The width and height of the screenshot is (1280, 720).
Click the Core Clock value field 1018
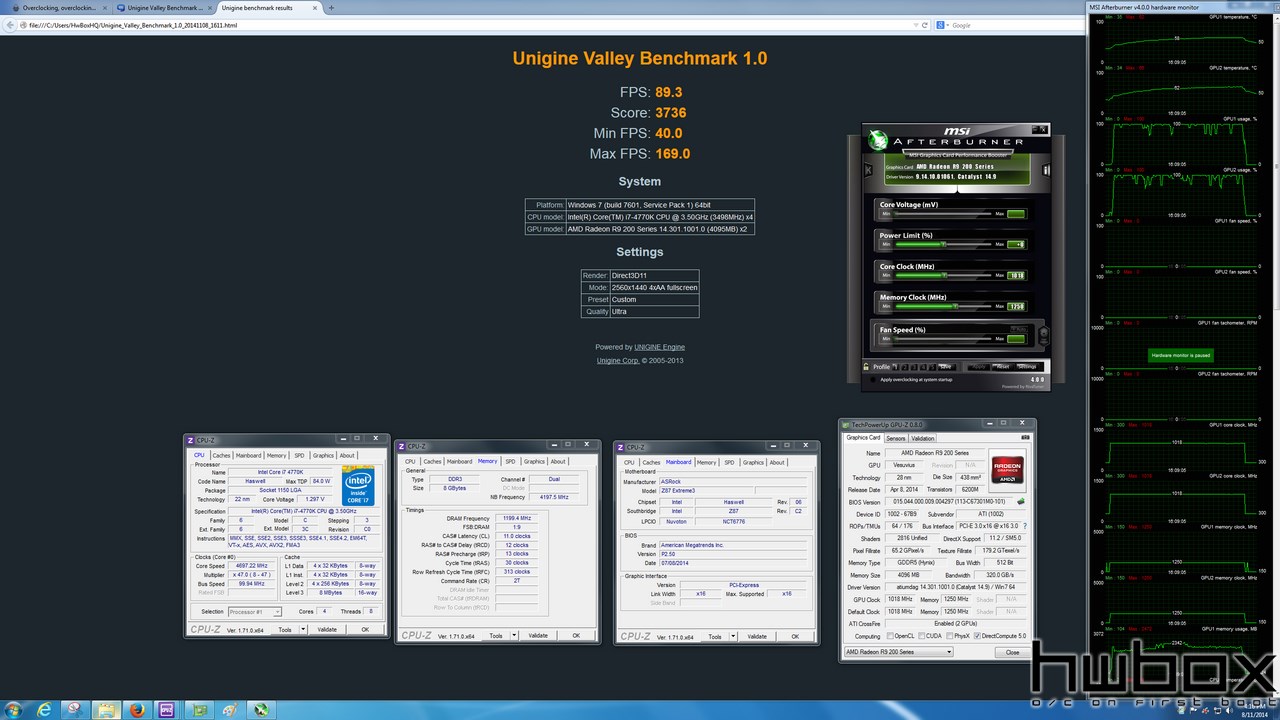pos(1016,275)
